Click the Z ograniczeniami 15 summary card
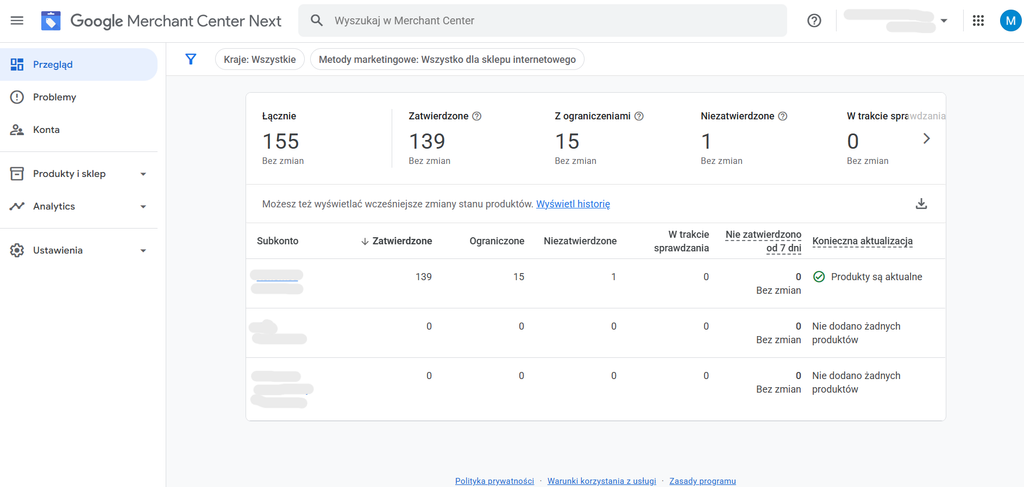 point(611,138)
